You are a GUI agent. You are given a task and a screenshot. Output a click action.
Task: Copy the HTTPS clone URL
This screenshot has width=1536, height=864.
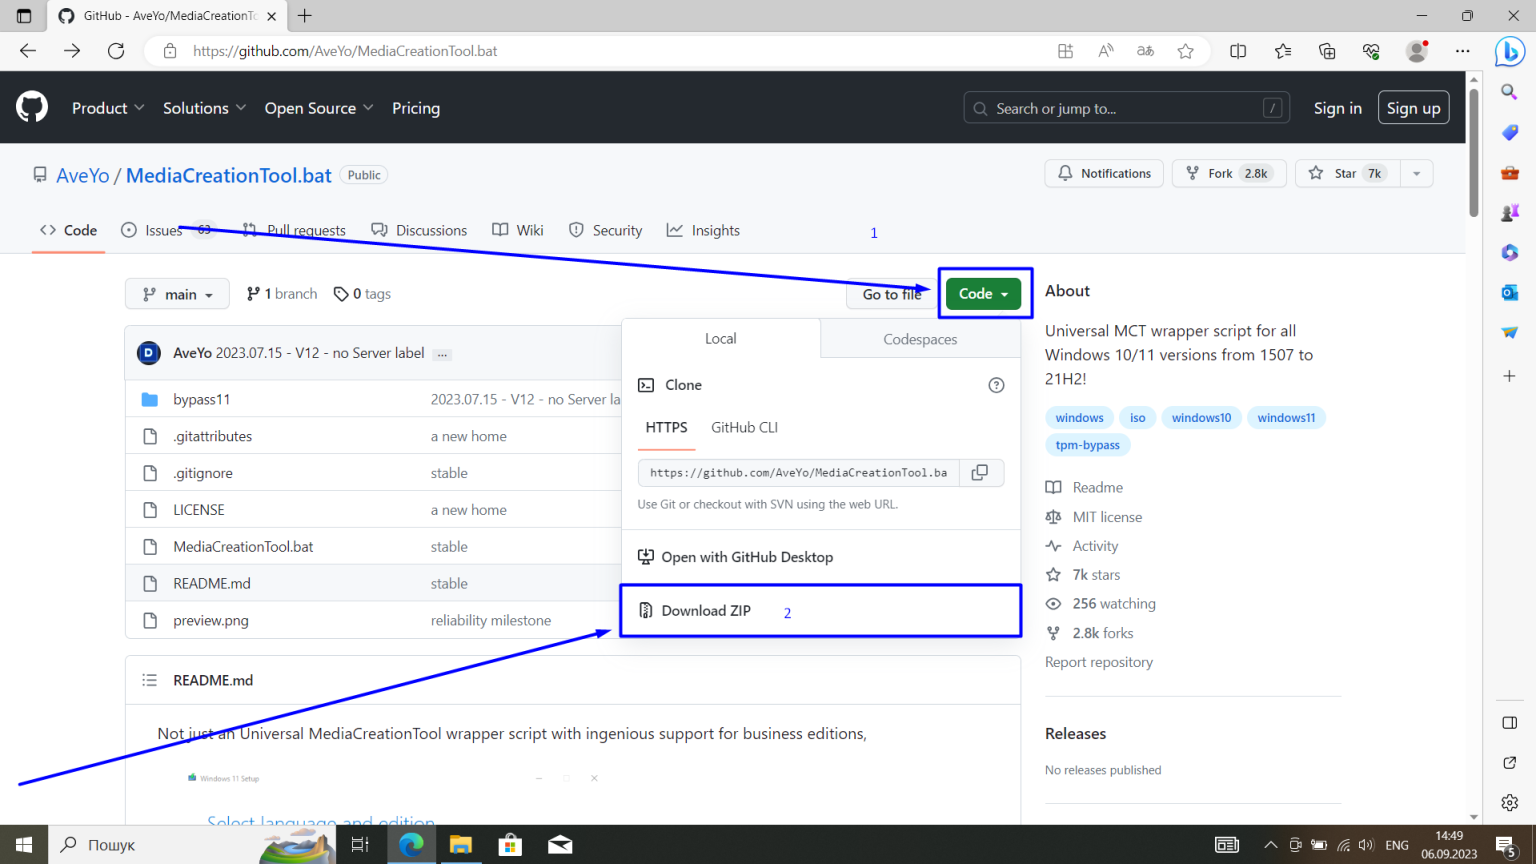[x=981, y=472]
